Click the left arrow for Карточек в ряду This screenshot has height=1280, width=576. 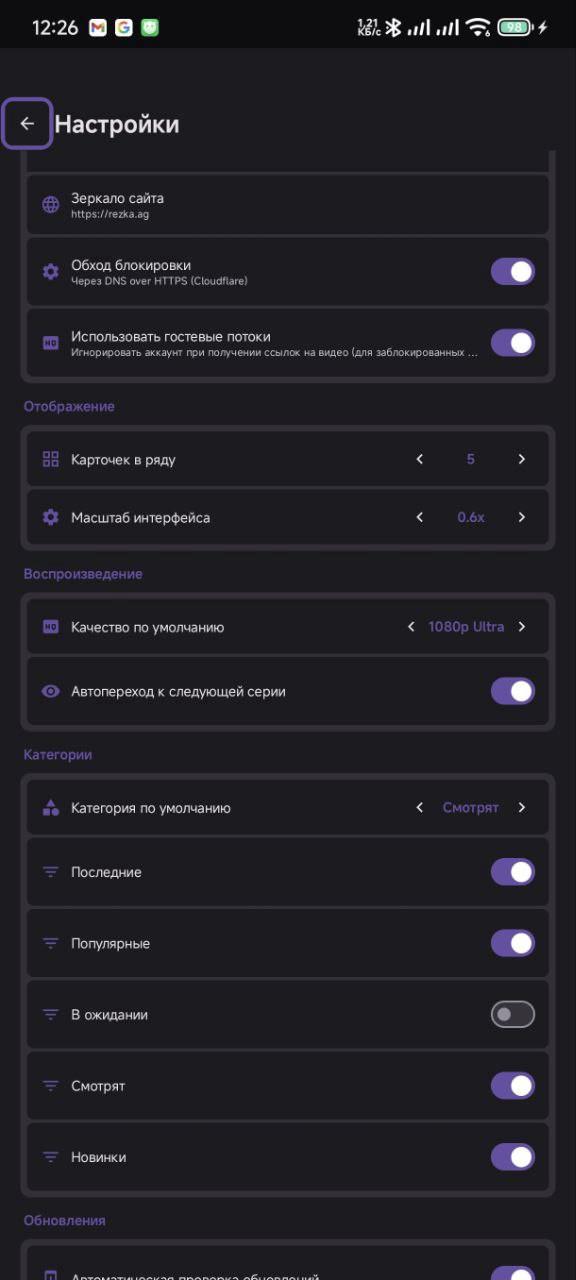(x=419, y=459)
